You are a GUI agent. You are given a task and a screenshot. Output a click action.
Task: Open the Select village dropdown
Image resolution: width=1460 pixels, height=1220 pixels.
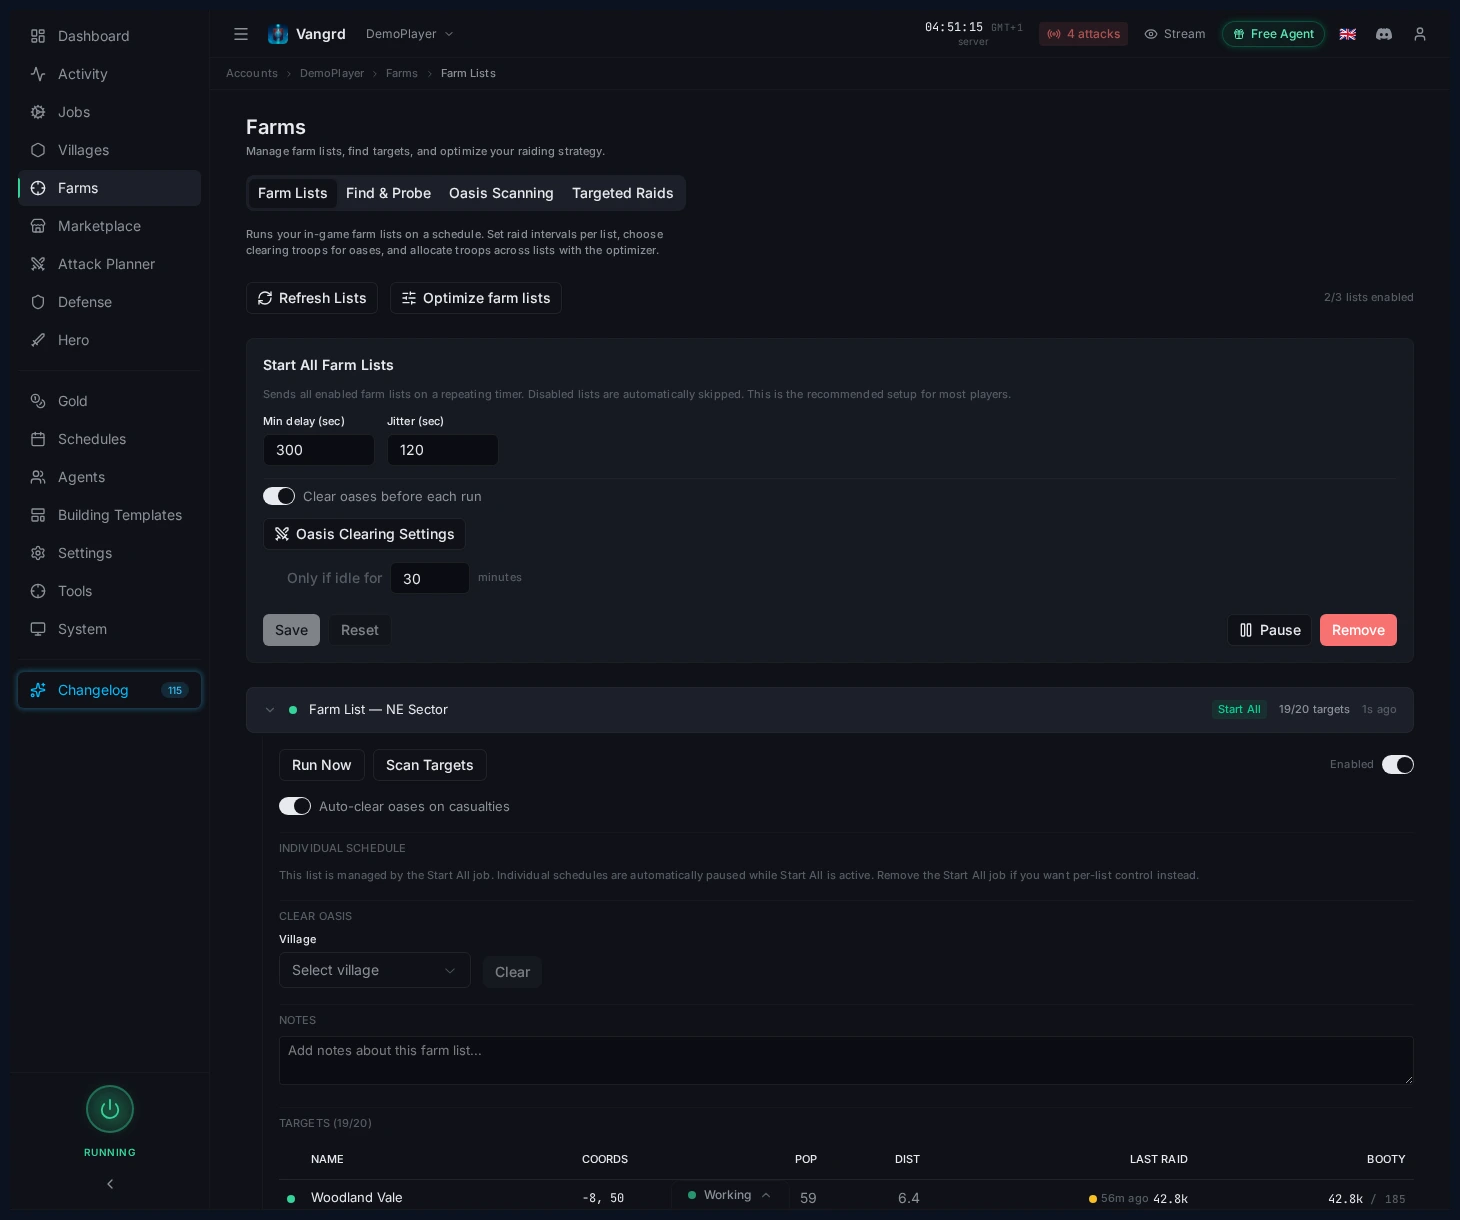pos(374,970)
